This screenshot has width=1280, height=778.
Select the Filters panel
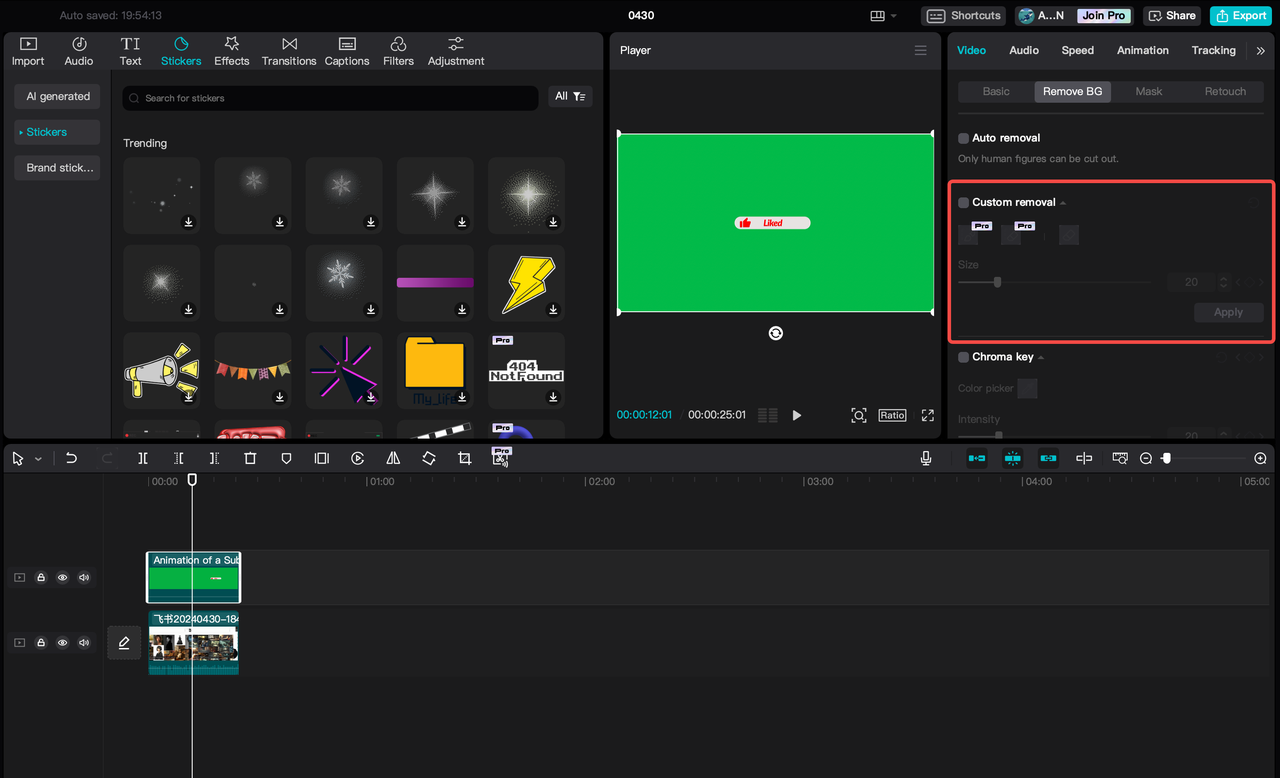pyautogui.click(x=398, y=50)
